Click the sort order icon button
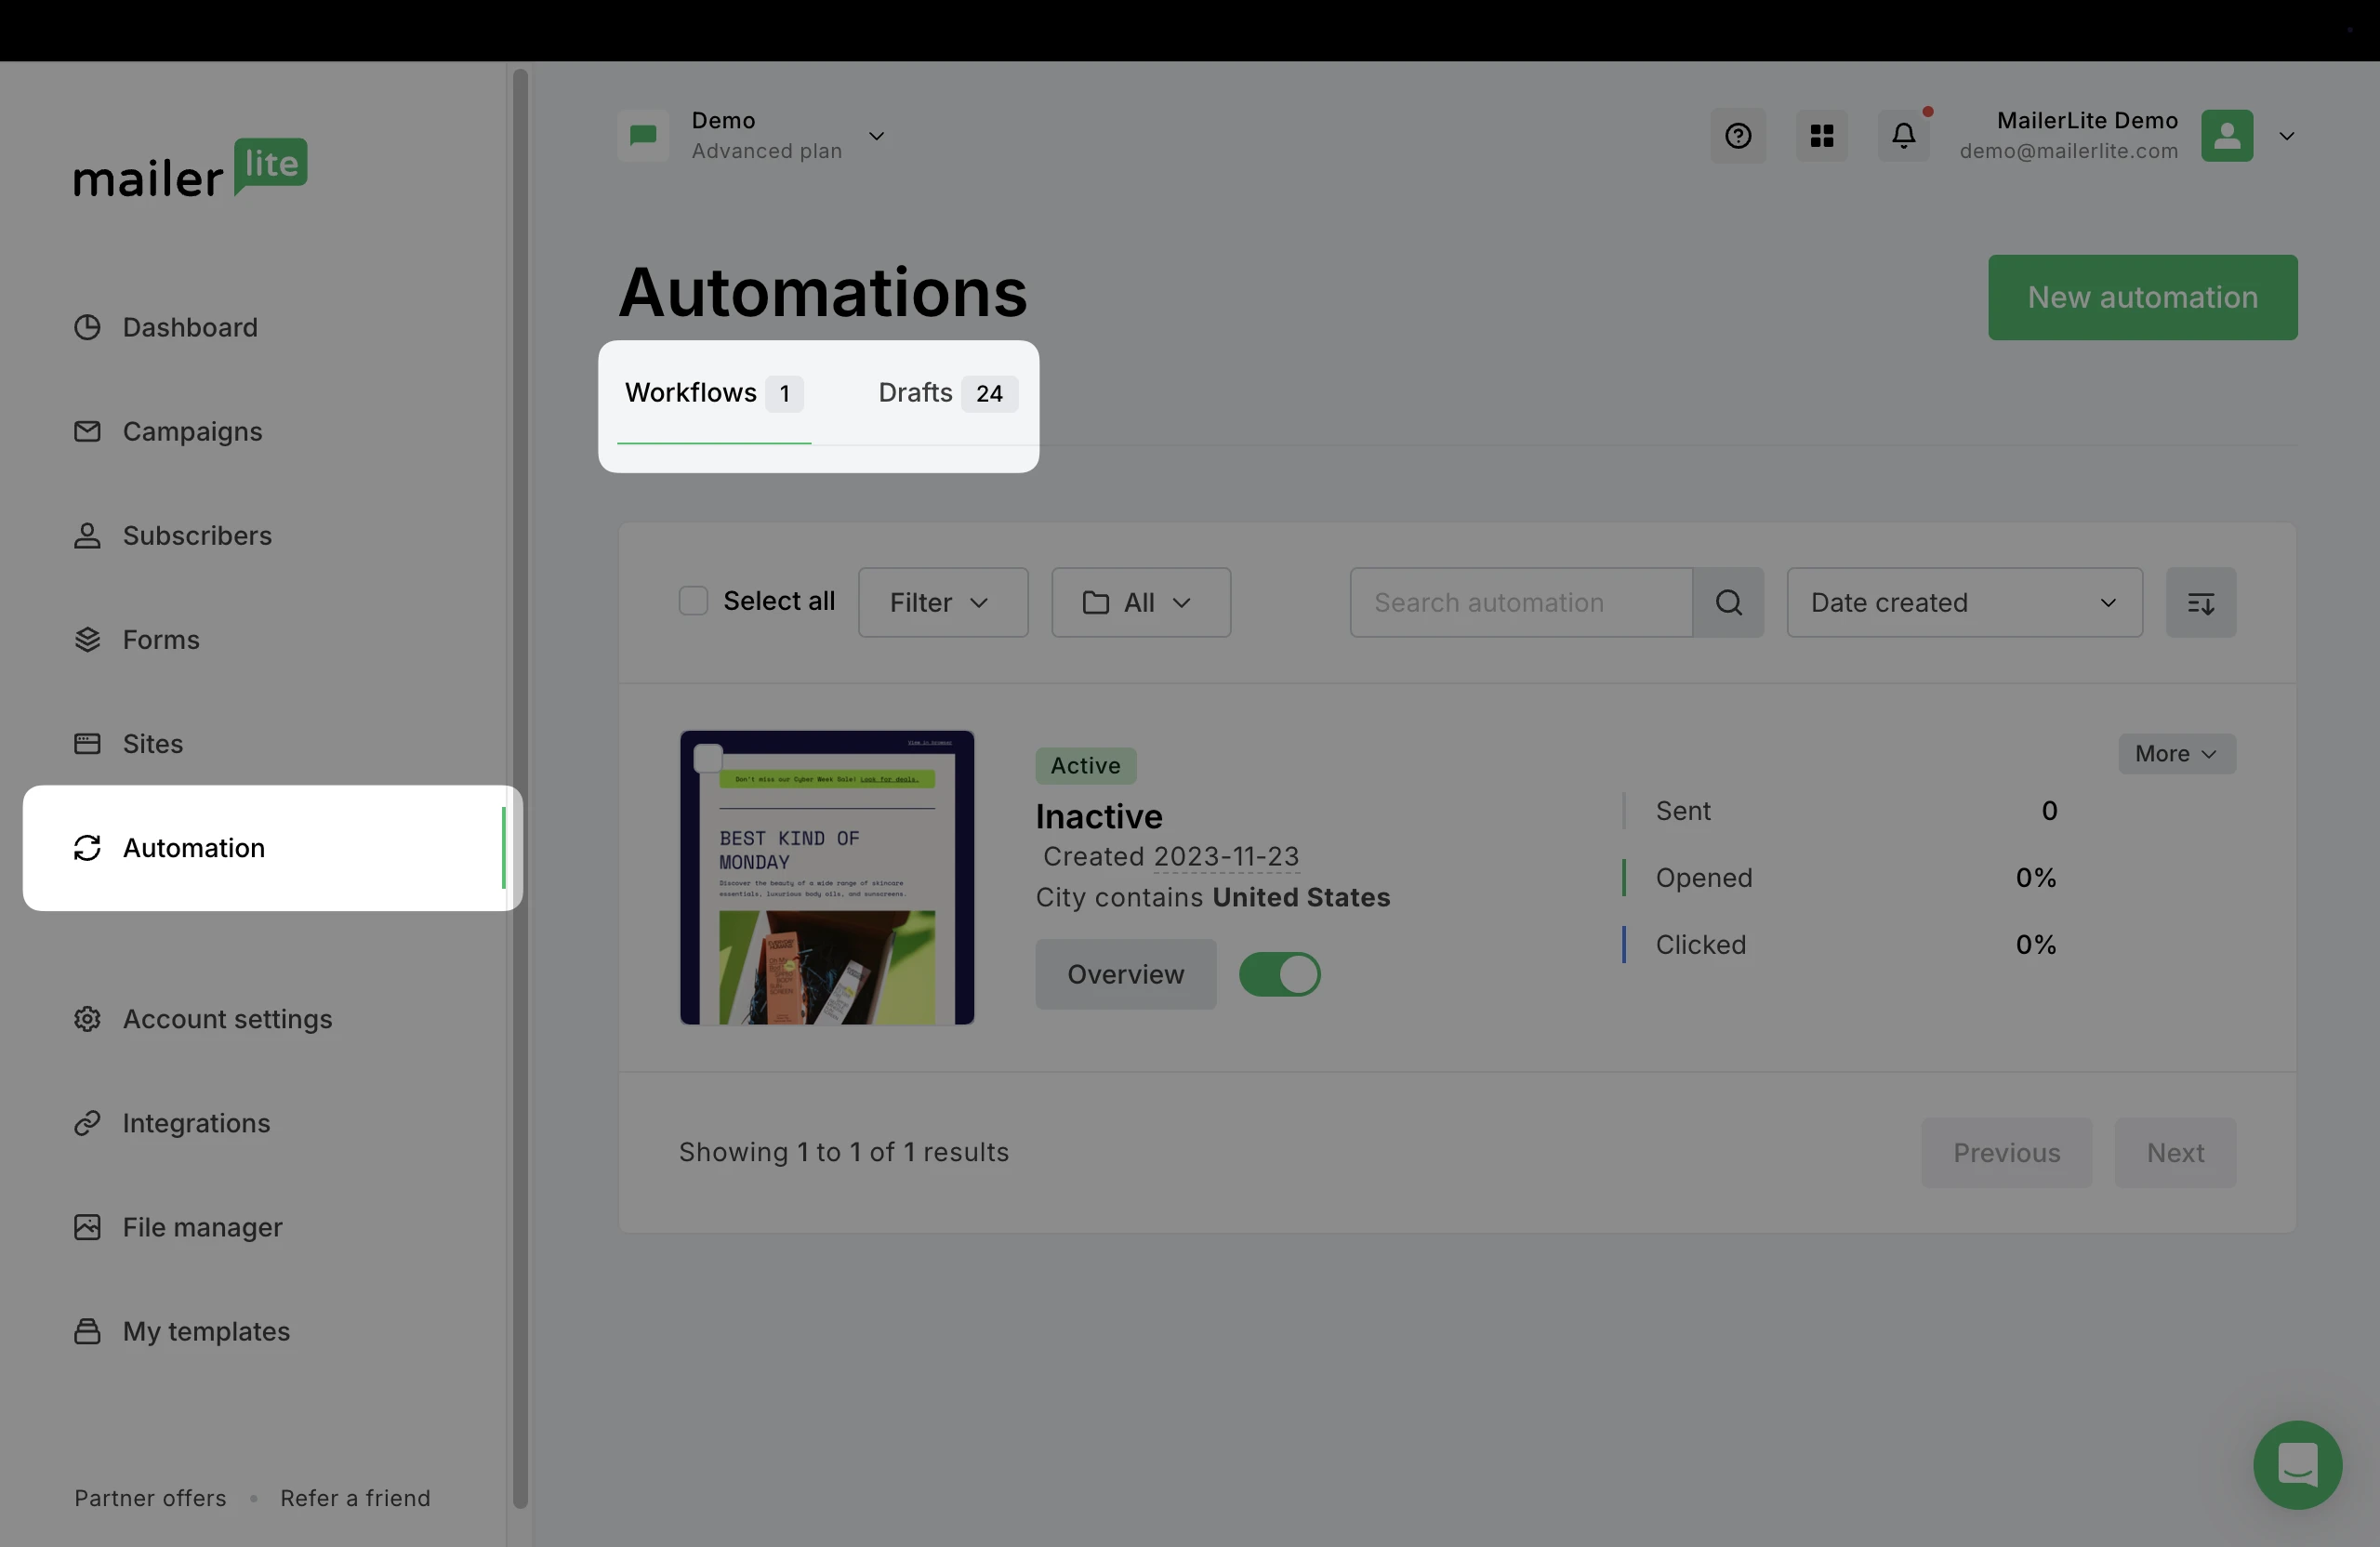 pos(2200,602)
